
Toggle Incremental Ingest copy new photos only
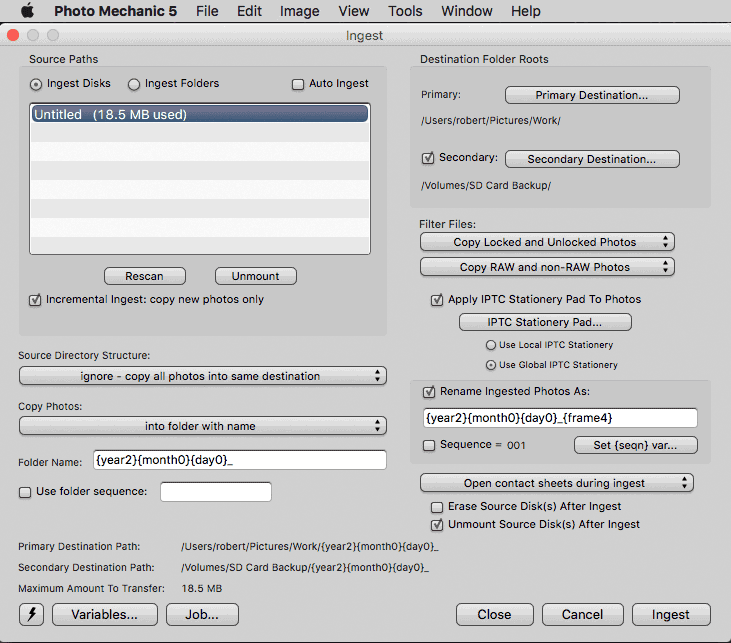coord(35,300)
